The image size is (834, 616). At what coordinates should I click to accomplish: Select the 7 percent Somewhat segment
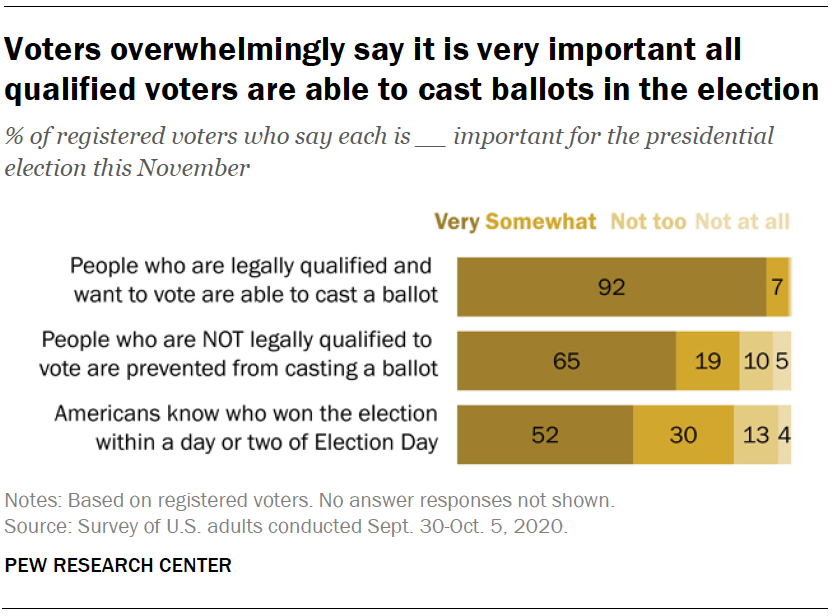coord(778,287)
